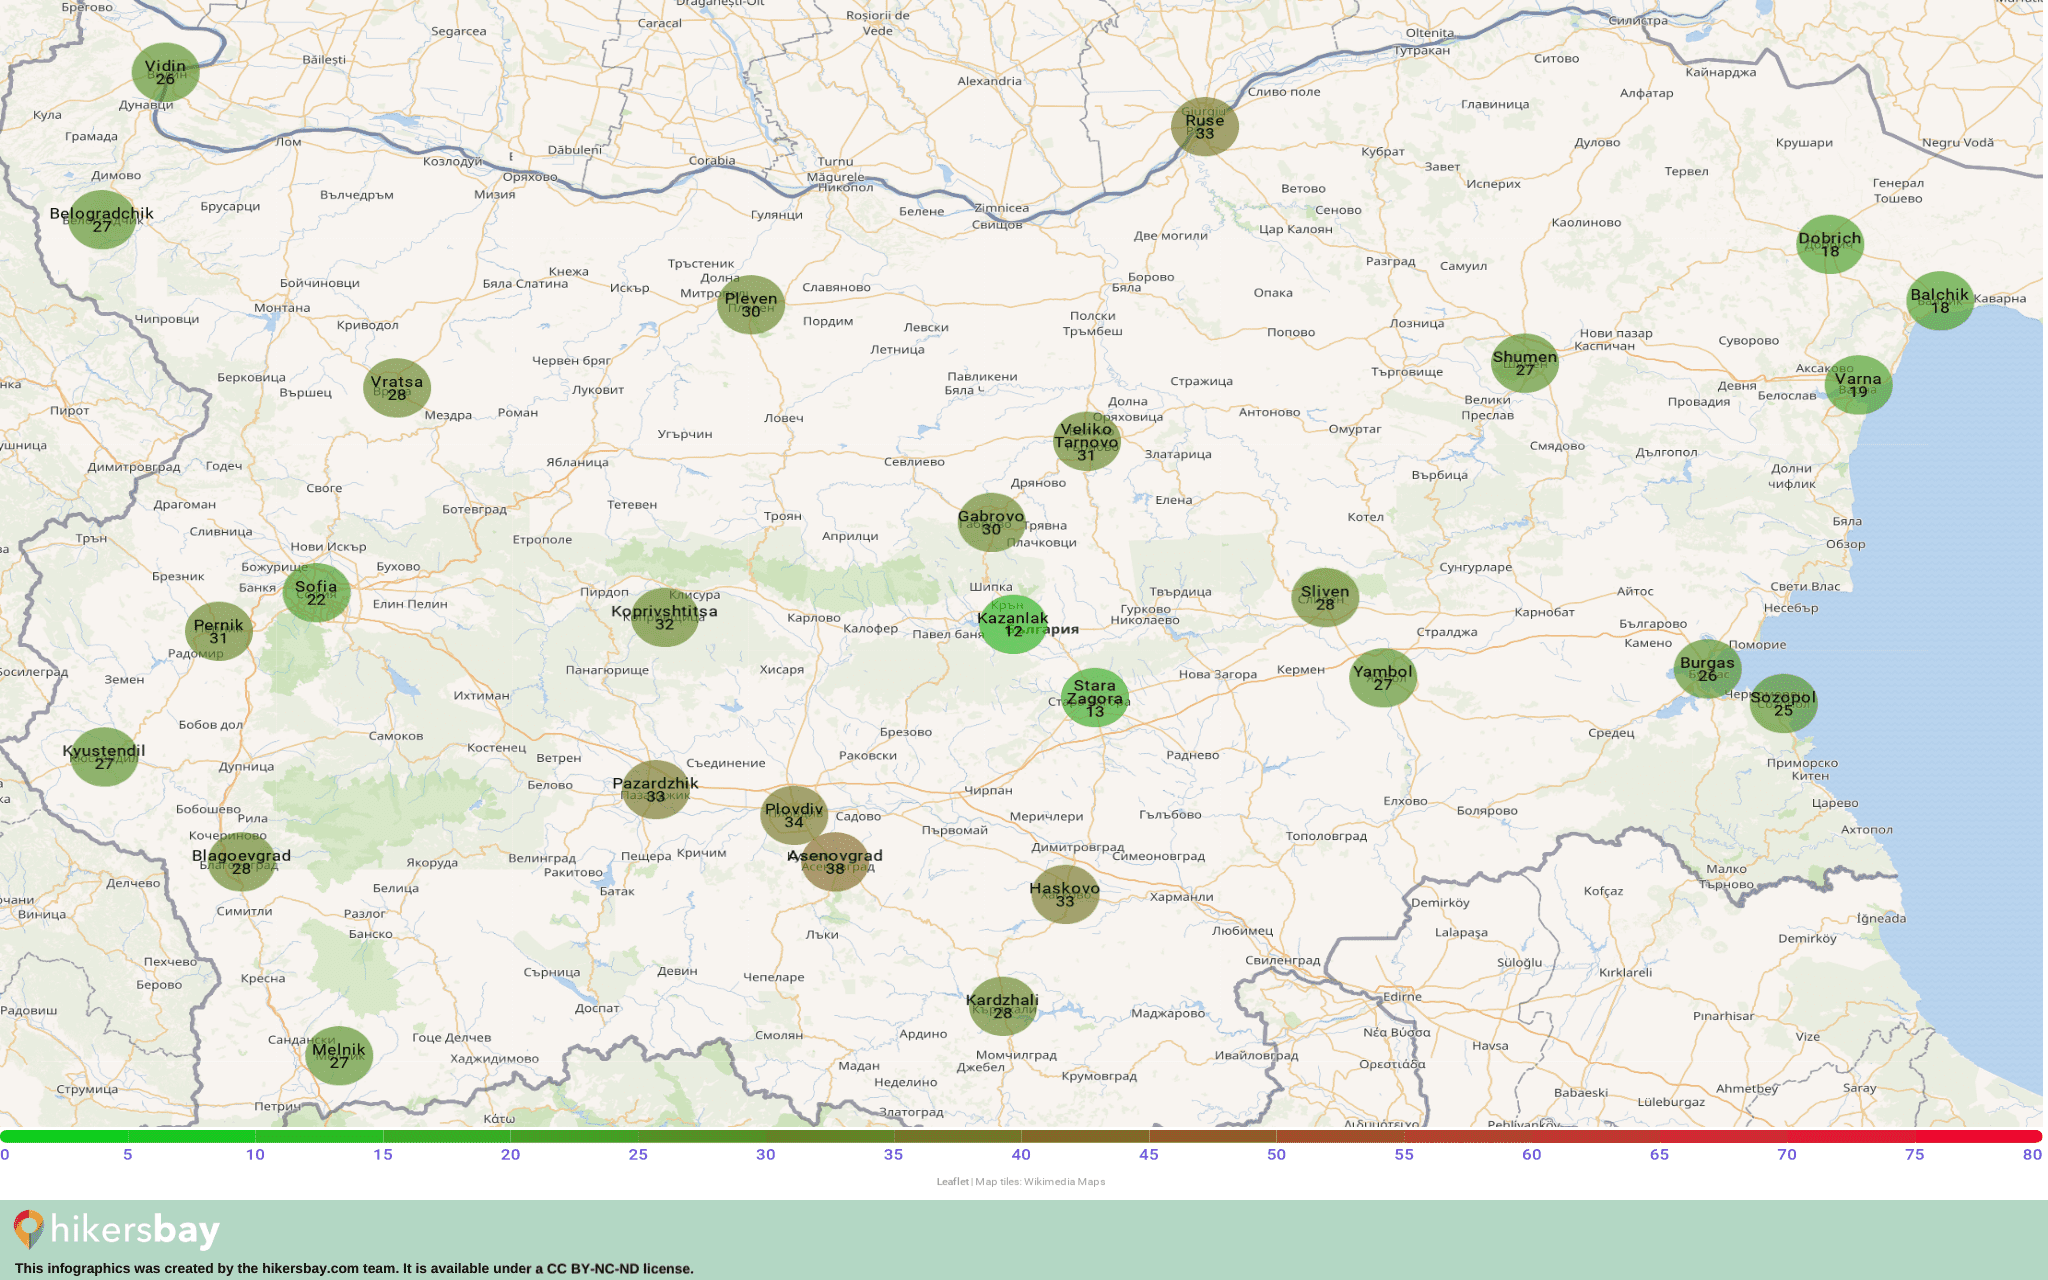Select the Kardzhali marker showing 28
Viewport: 2048px width, 1280px height.
point(1003,1004)
